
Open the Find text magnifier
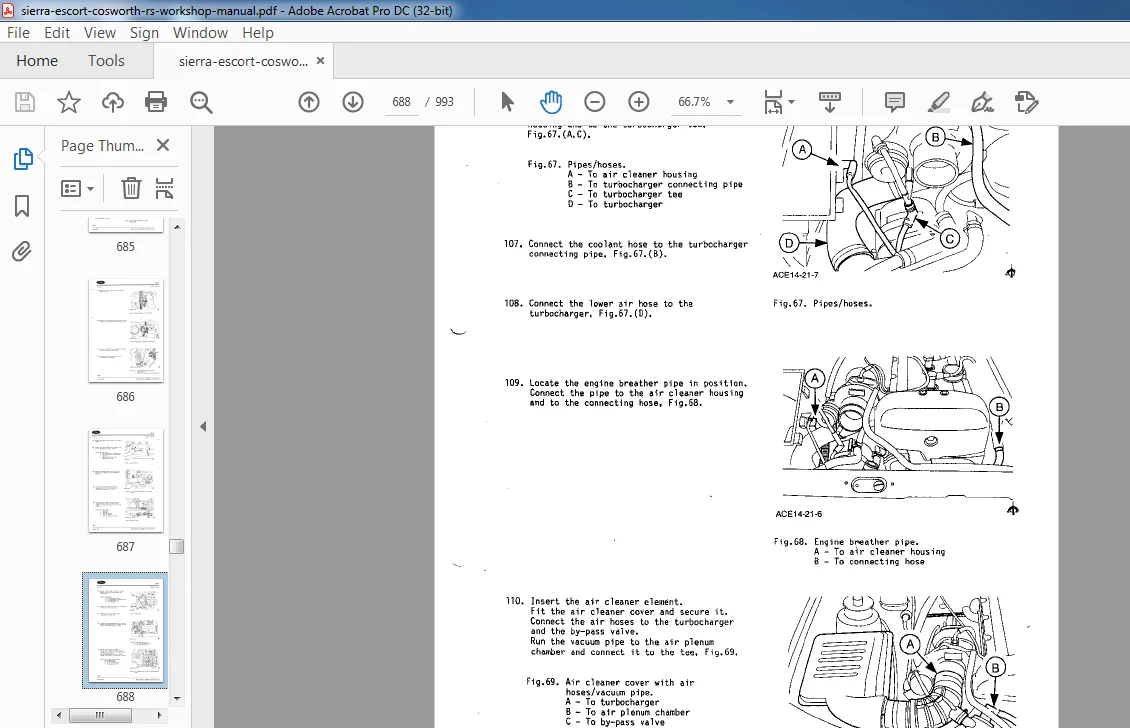[201, 102]
